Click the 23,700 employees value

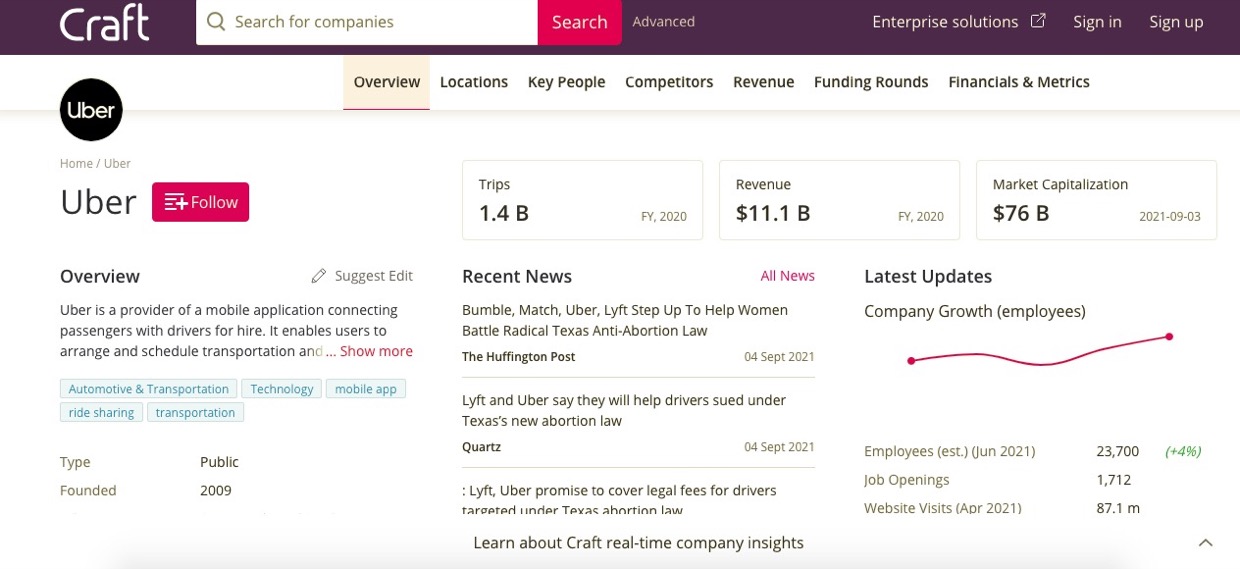coord(1118,452)
